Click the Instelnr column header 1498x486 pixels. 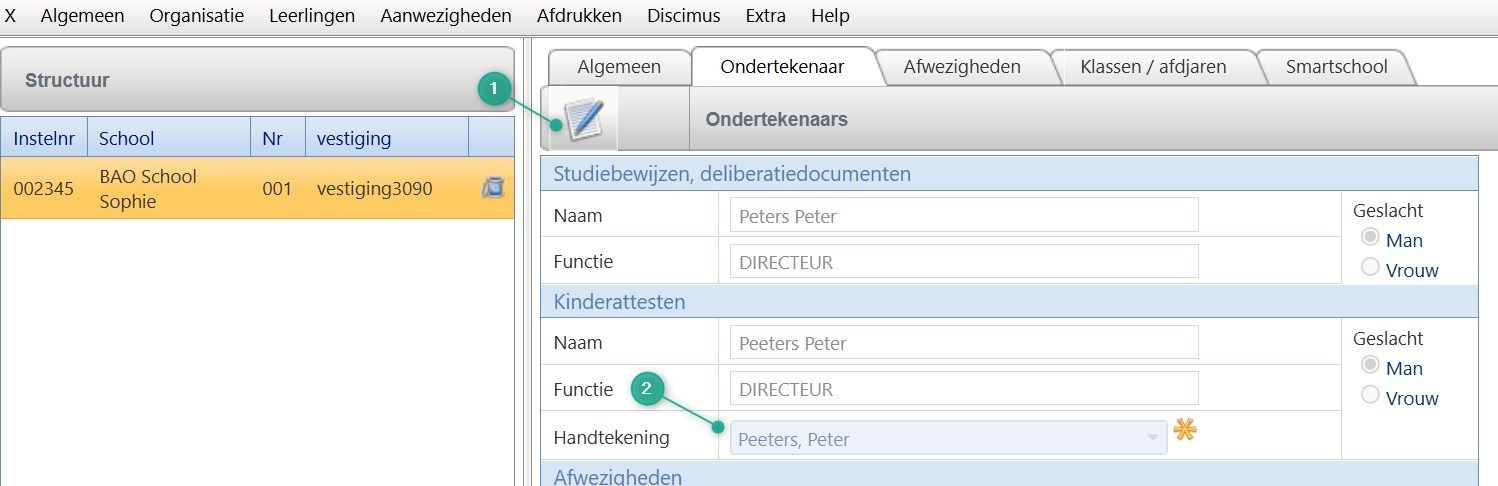44,138
